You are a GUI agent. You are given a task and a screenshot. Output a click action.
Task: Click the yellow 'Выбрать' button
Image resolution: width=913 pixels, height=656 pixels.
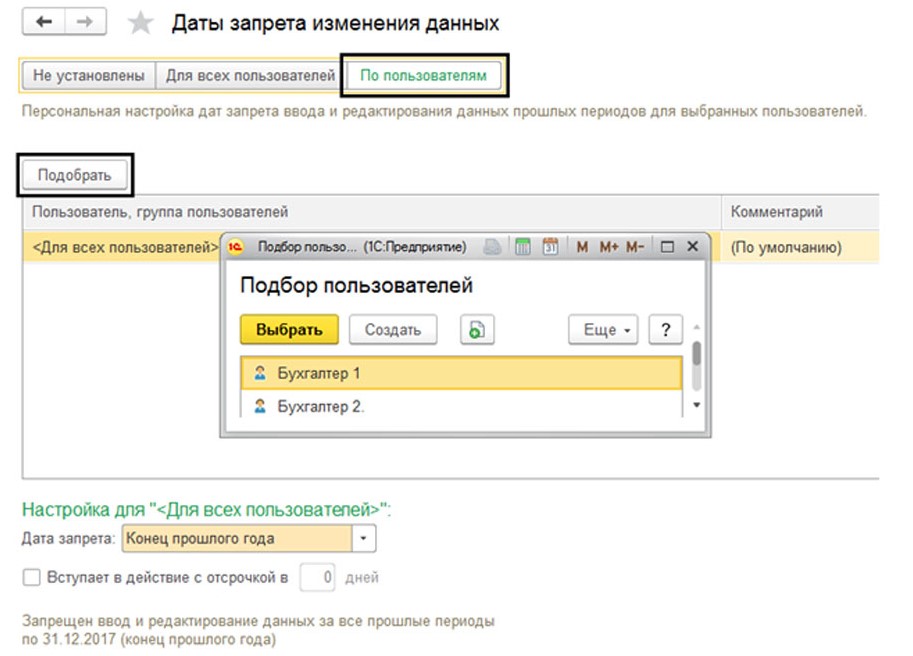point(289,330)
